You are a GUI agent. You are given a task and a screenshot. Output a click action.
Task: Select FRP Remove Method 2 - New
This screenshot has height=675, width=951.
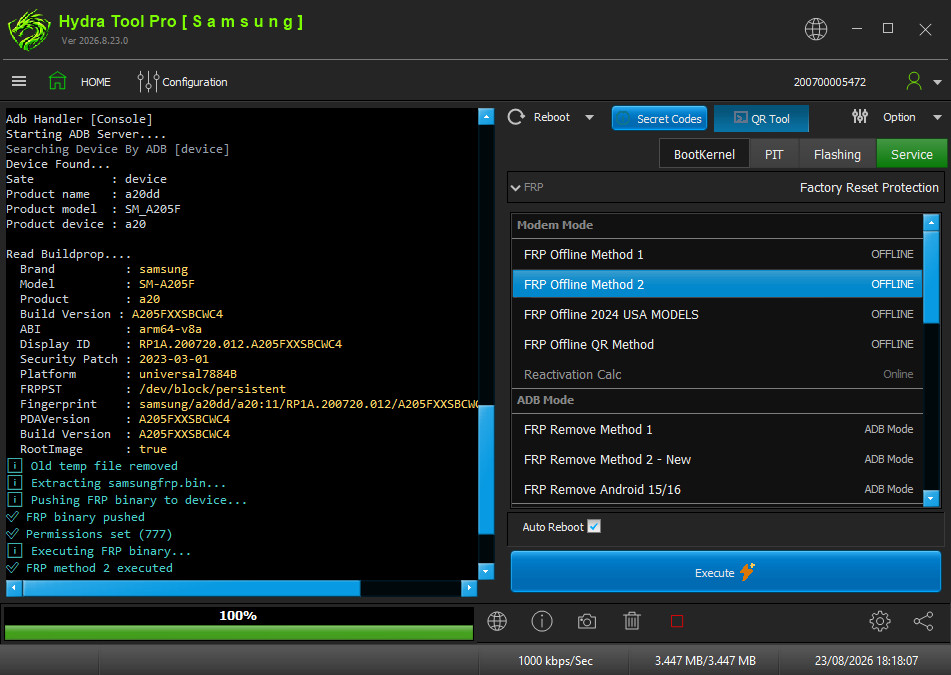(717, 459)
